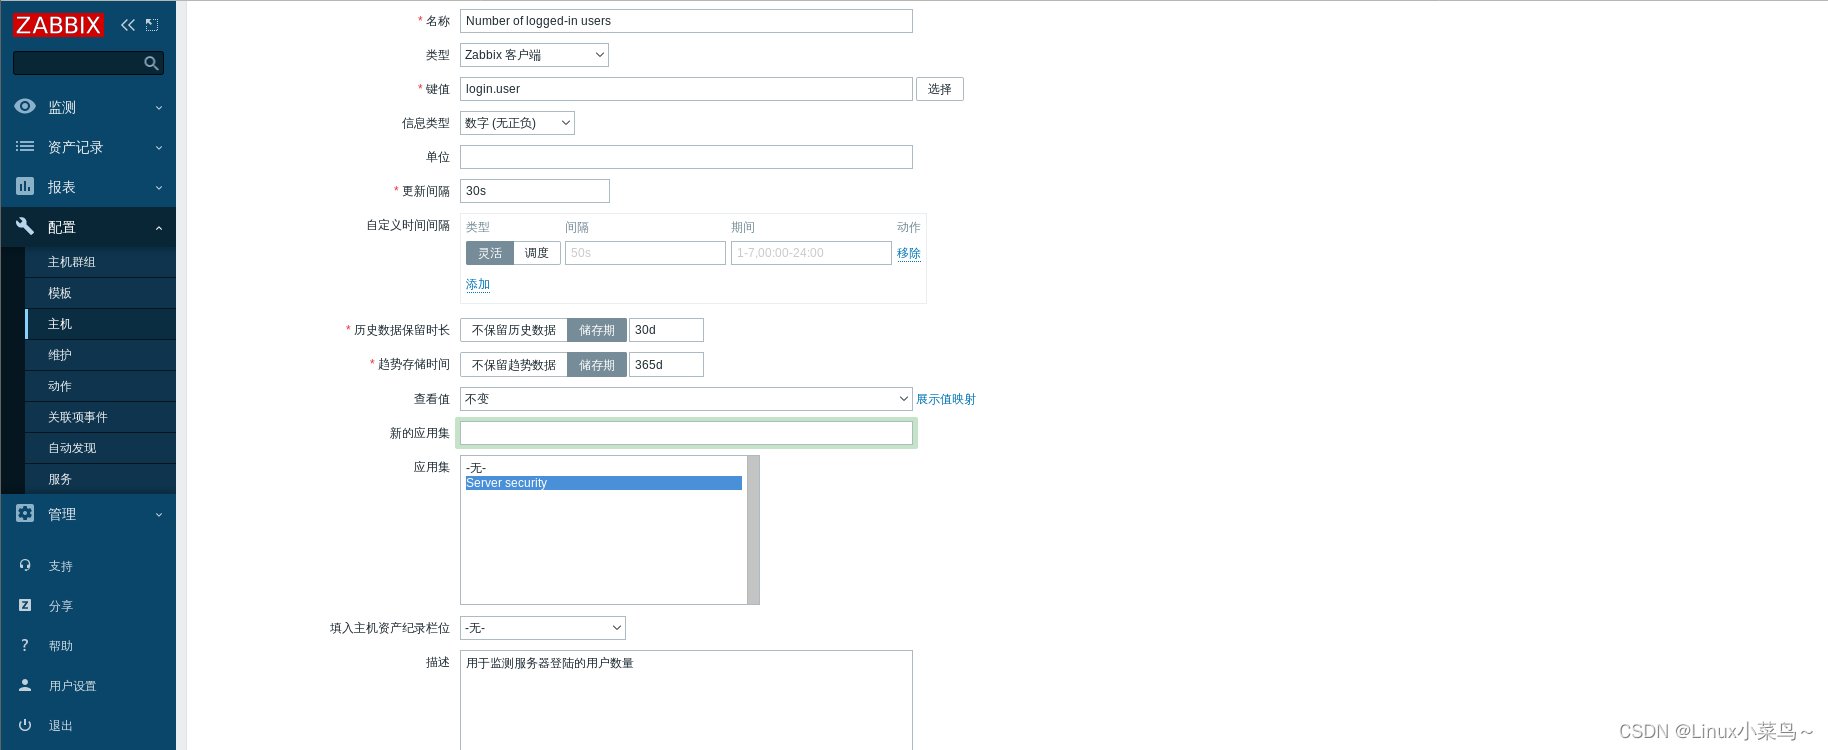This screenshot has width=1828, height=750.
Task: Open the 填入主机资产纪录栏位 dropdown
Action: coord(543,628)
